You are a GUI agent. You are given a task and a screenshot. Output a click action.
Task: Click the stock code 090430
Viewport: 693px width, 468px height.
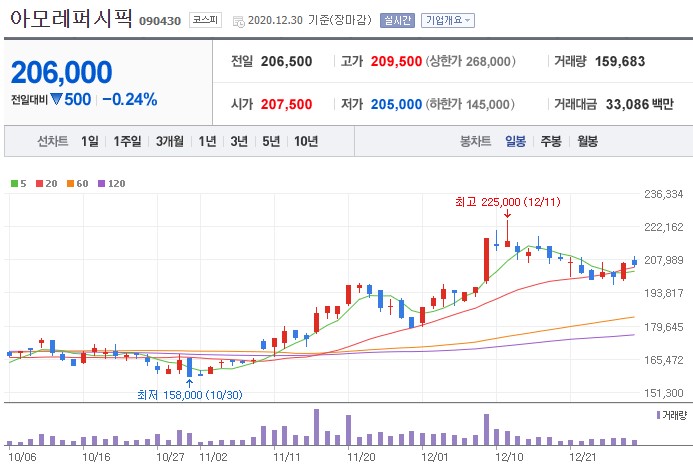point(160,21)
